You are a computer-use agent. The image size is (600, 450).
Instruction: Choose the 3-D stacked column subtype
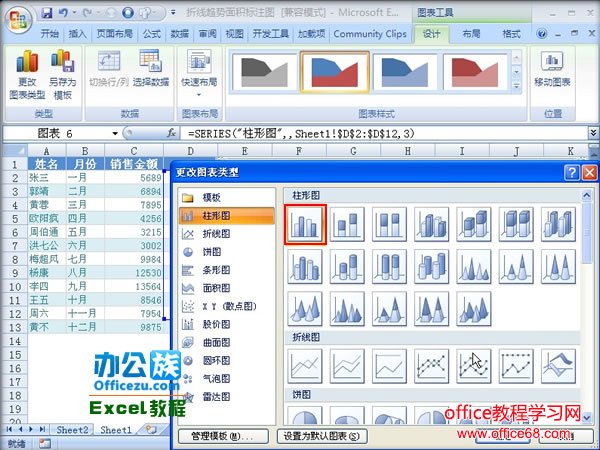473,224
